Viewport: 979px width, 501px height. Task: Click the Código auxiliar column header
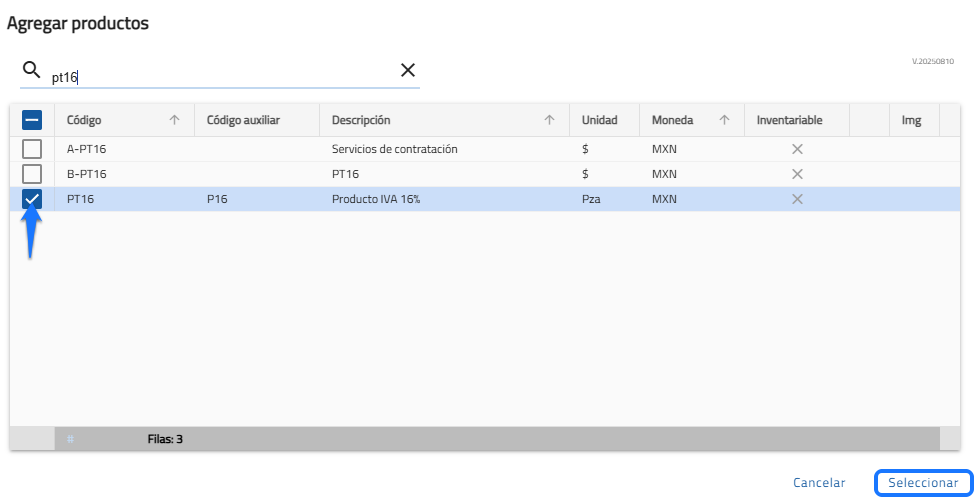point(243,120)
